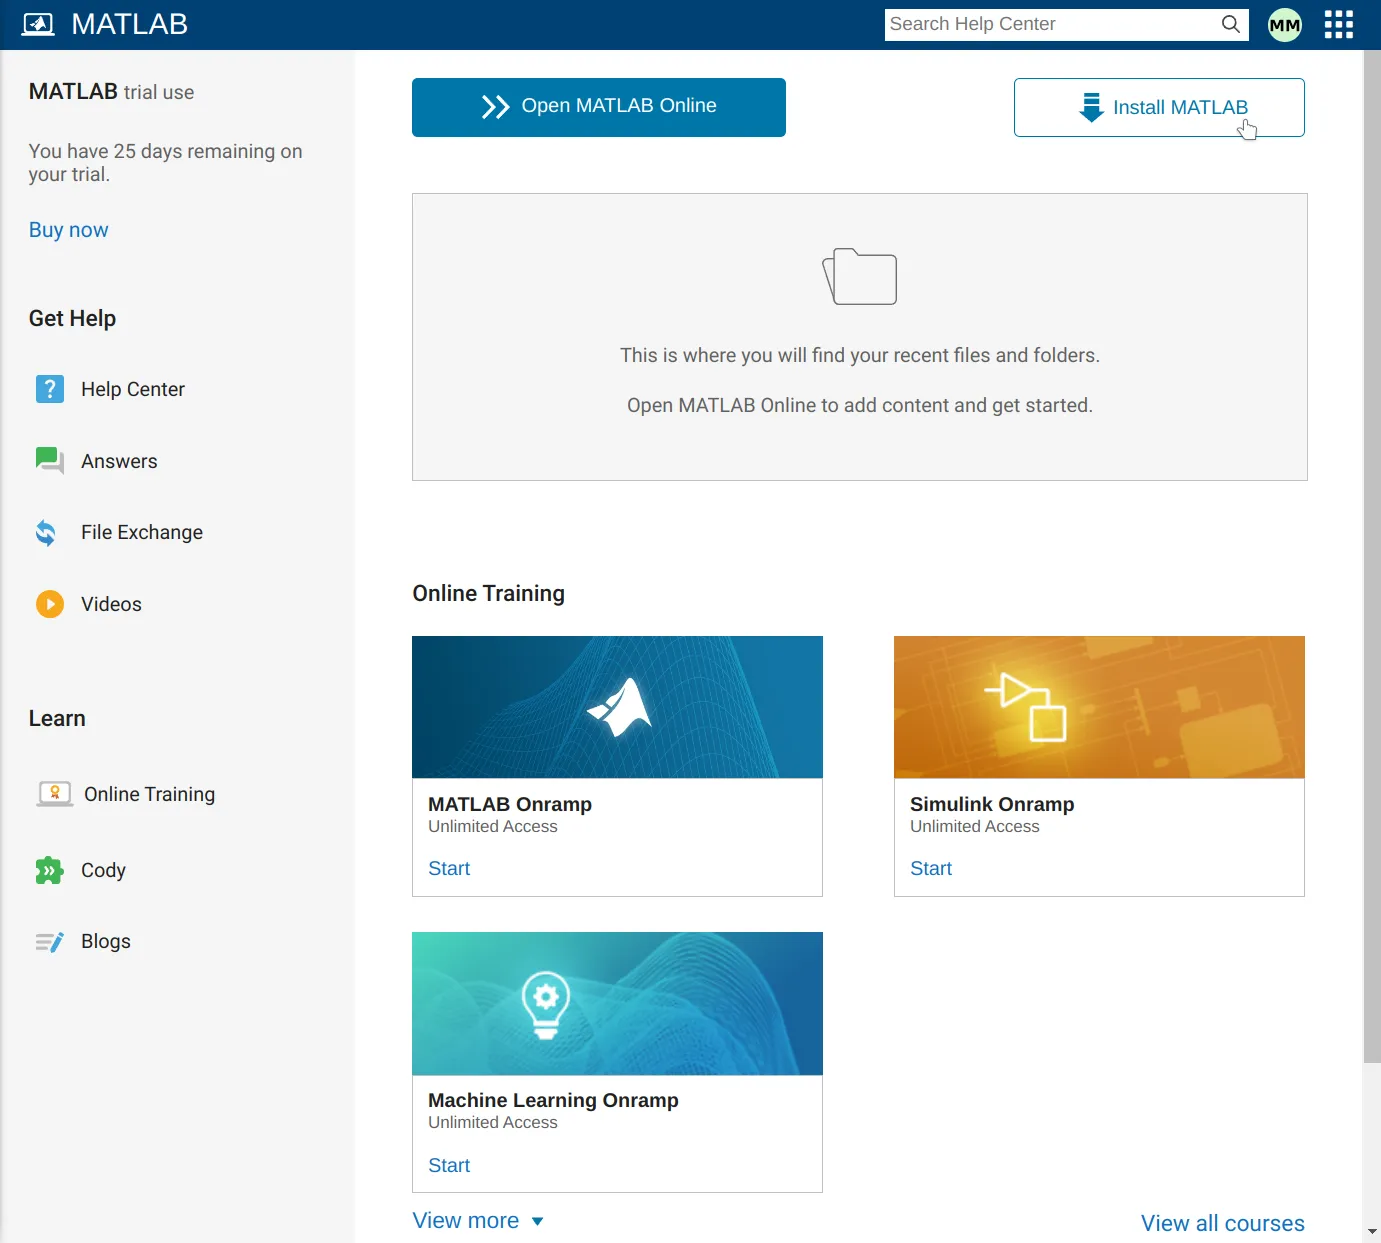Screen dimensions: 1381x1243
Task: Click View all courses link
Action: pyautogui.click(x=1223, y=1223)
